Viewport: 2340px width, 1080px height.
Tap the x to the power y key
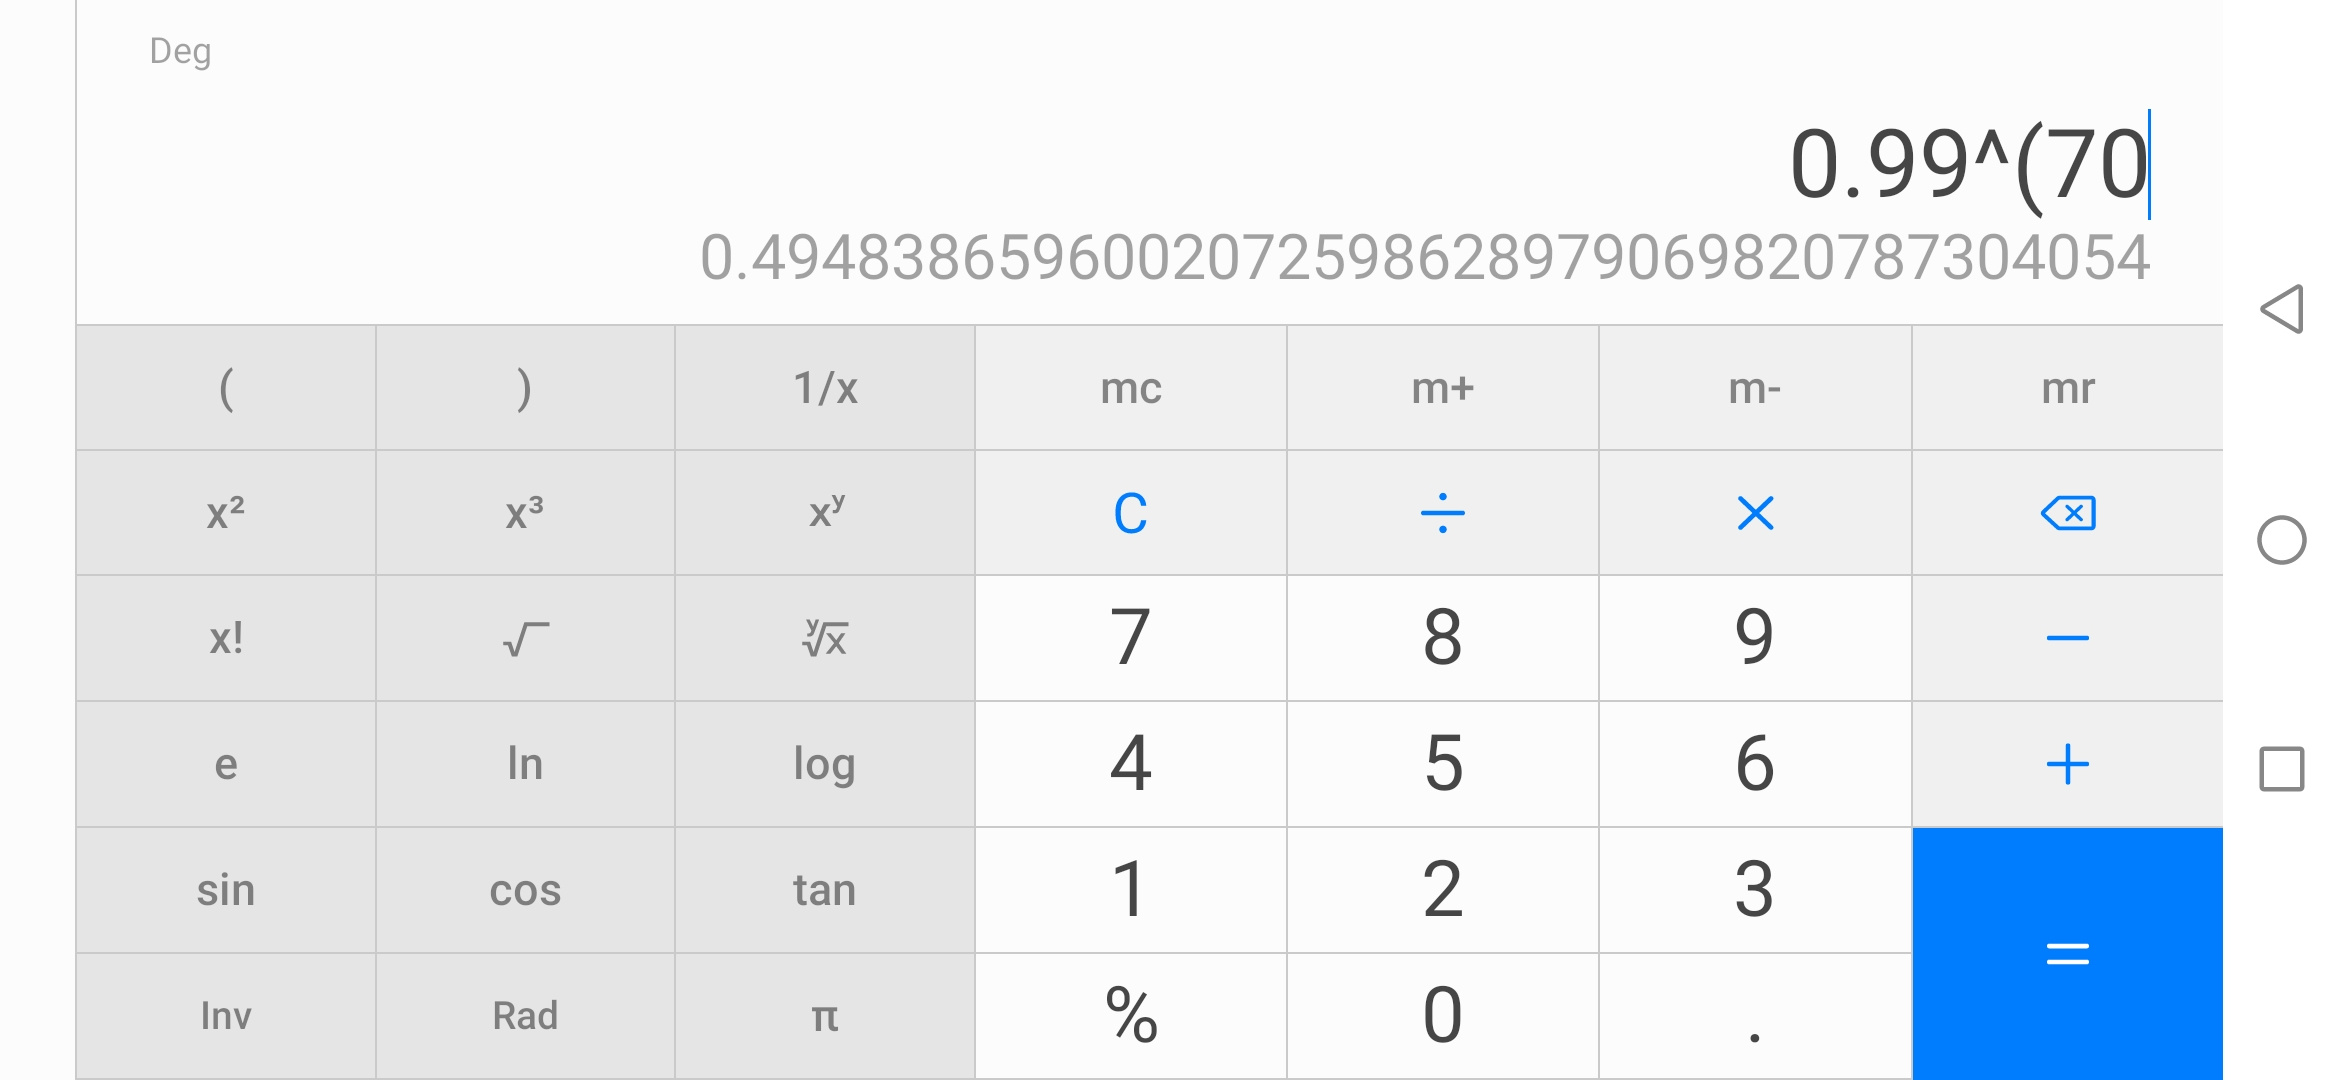click(825, 513)
